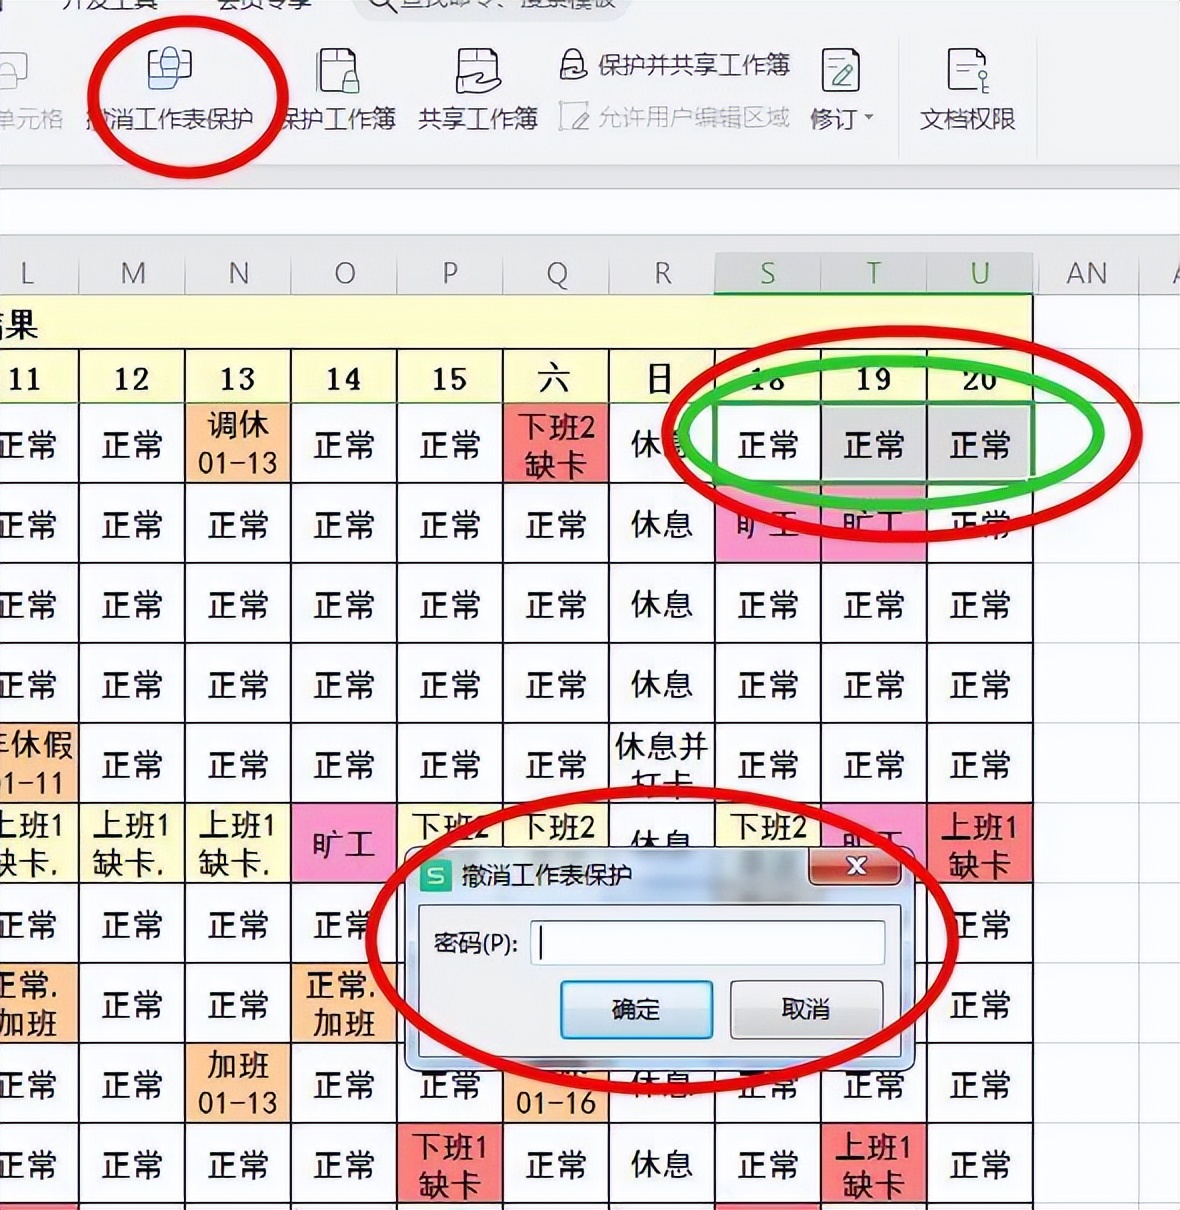1180x1210 pixels.
Task: Select the red 上班1 缺卡 cell in column T
Action: point(874,1163)
